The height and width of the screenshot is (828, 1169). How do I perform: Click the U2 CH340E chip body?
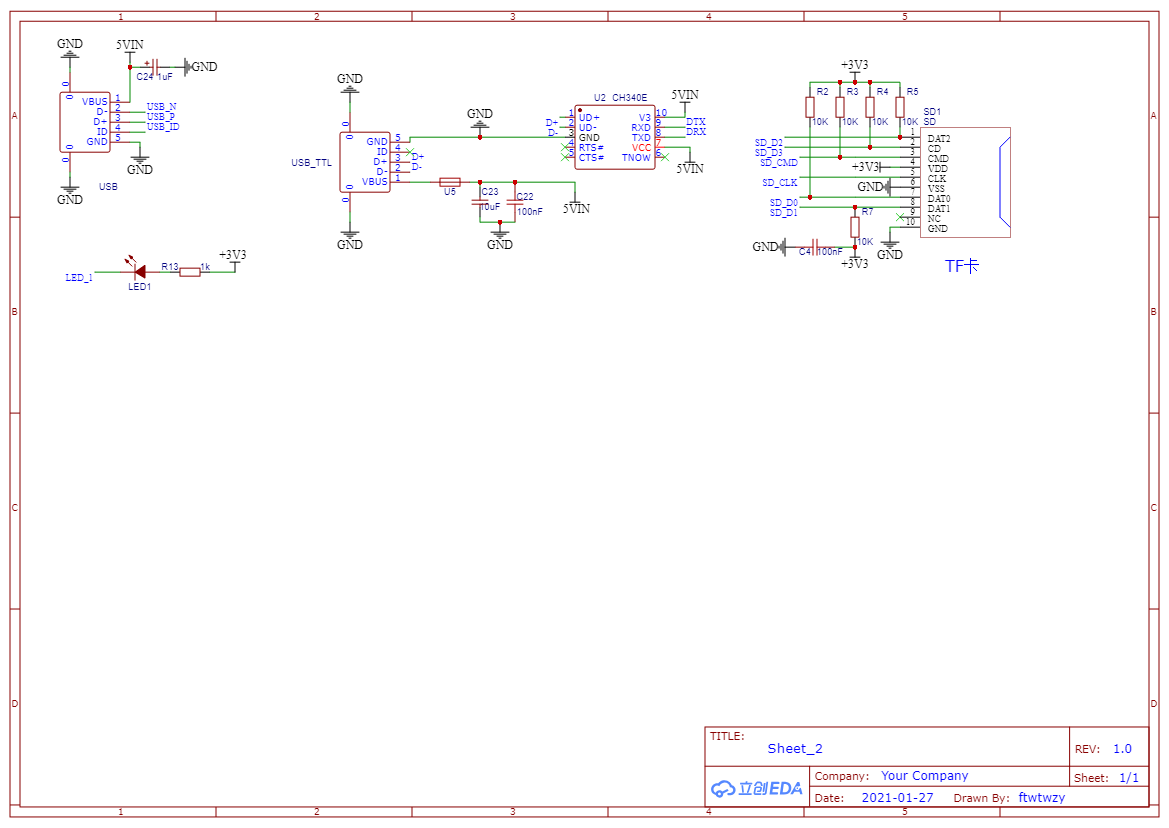click(615, 137)
